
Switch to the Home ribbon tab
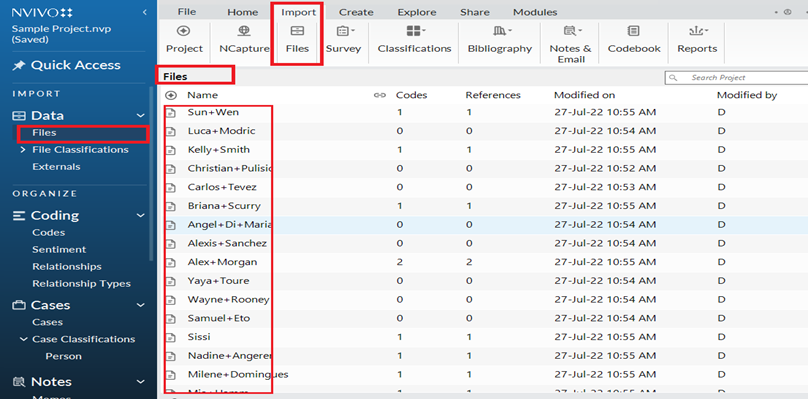point(243,12)
